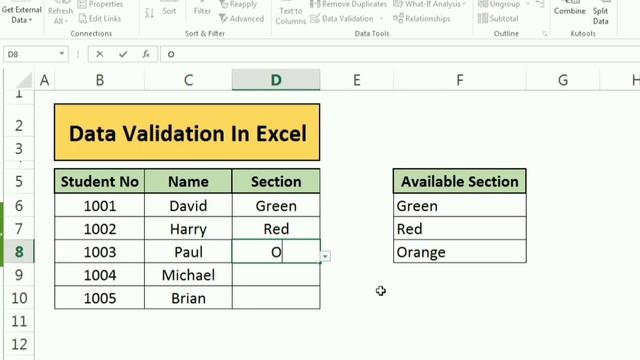
Task: Select column F header
Action: pos(460,80)
